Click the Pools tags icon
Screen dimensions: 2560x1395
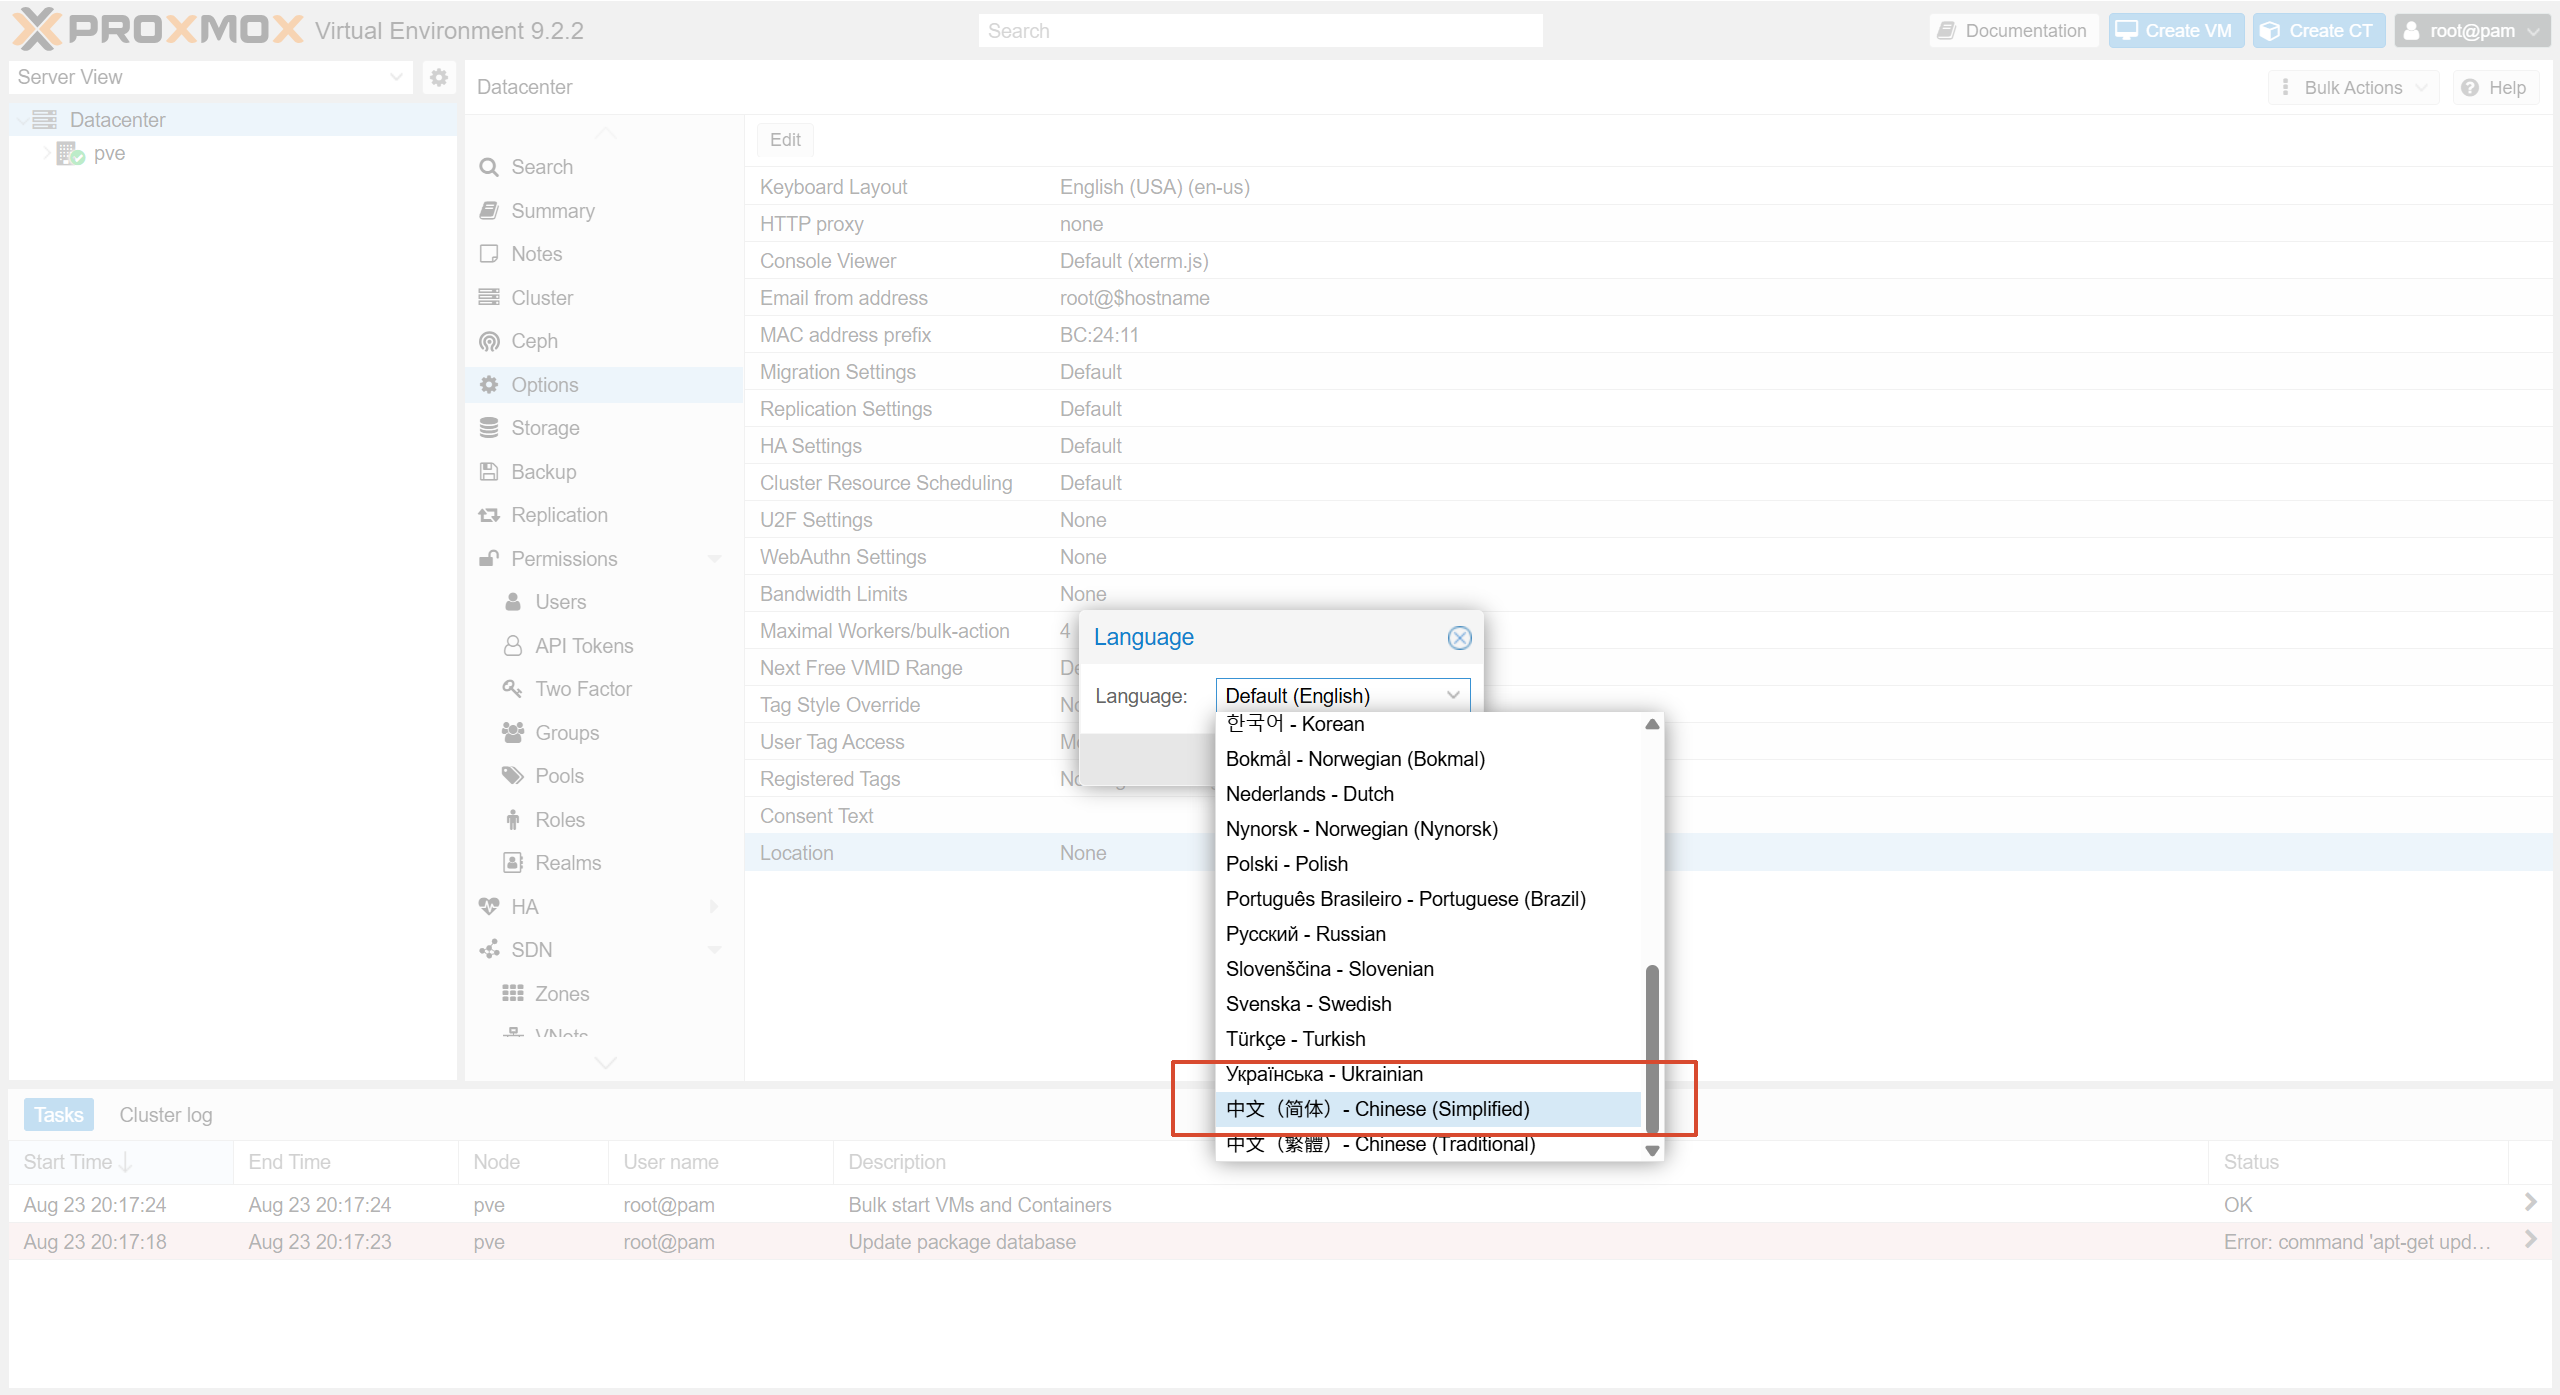pyautogui.click(x=513, y=776)
